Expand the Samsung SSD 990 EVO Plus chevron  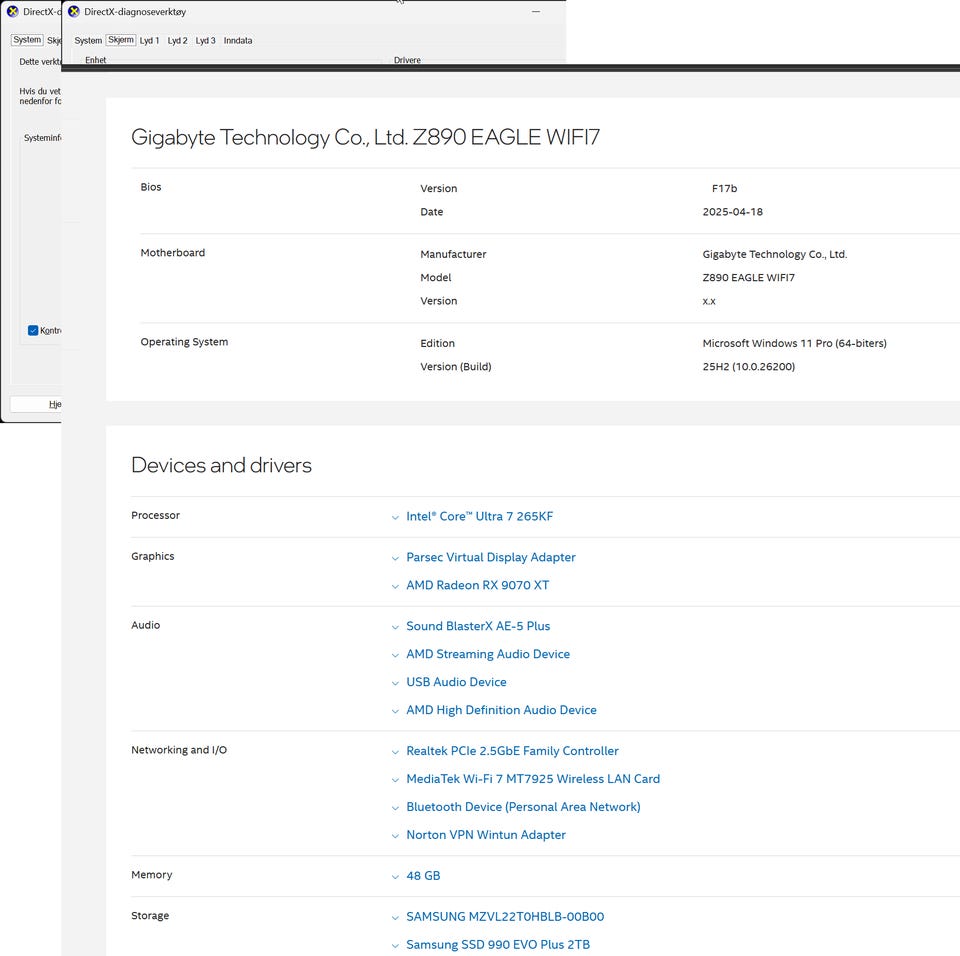coord(395,946)
